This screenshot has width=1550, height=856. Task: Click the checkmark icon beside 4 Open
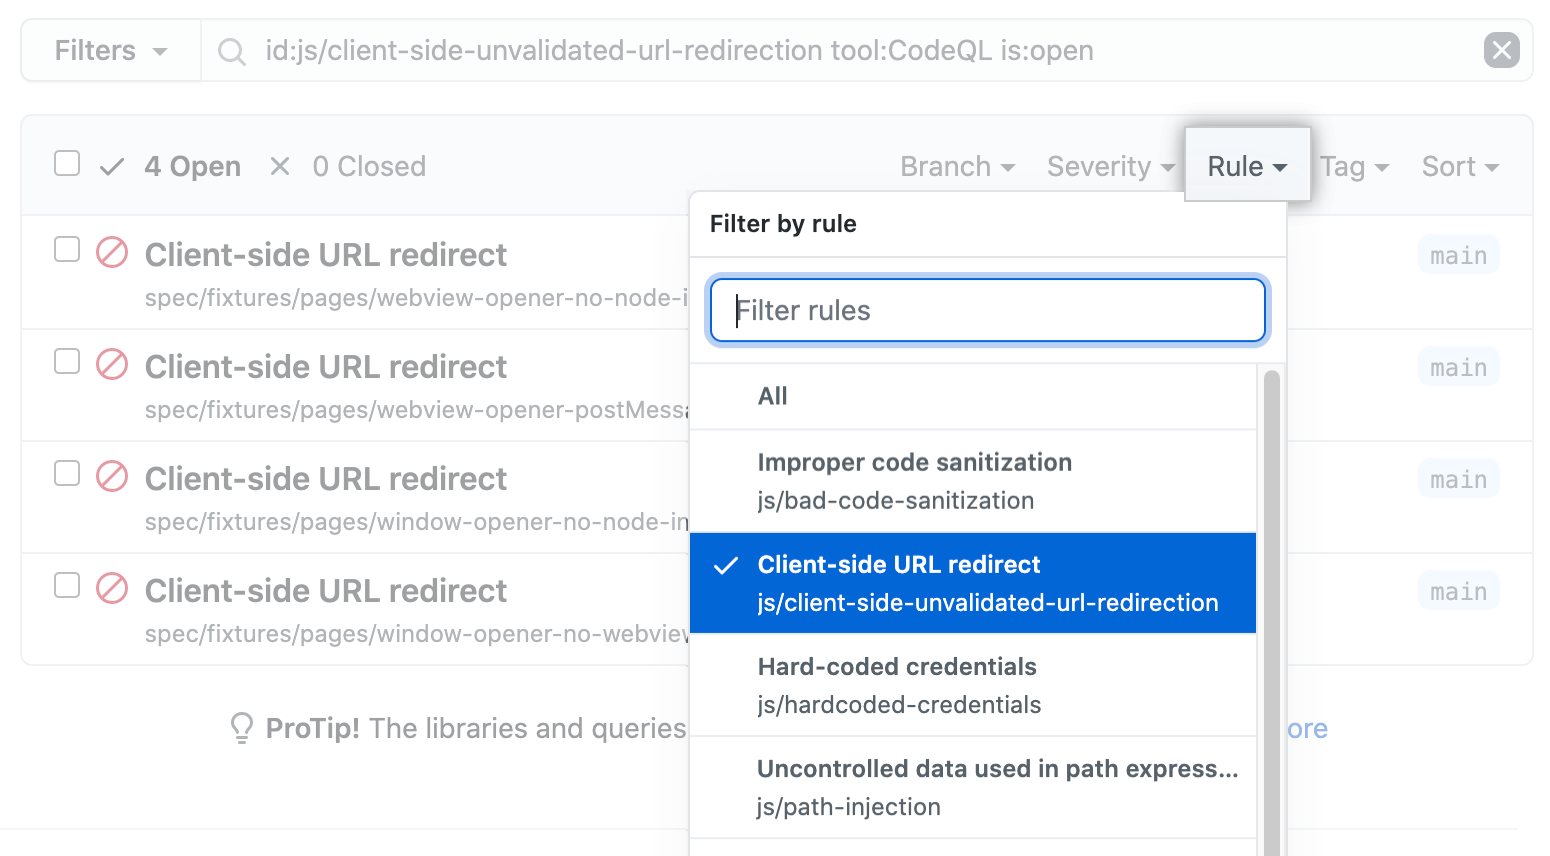111,165
